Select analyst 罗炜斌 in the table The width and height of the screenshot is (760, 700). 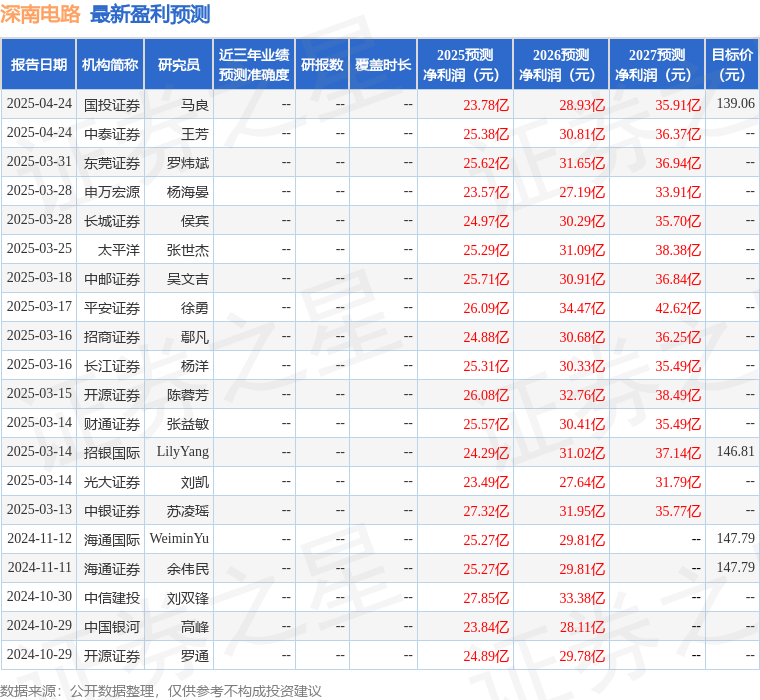tap(188, 162)
